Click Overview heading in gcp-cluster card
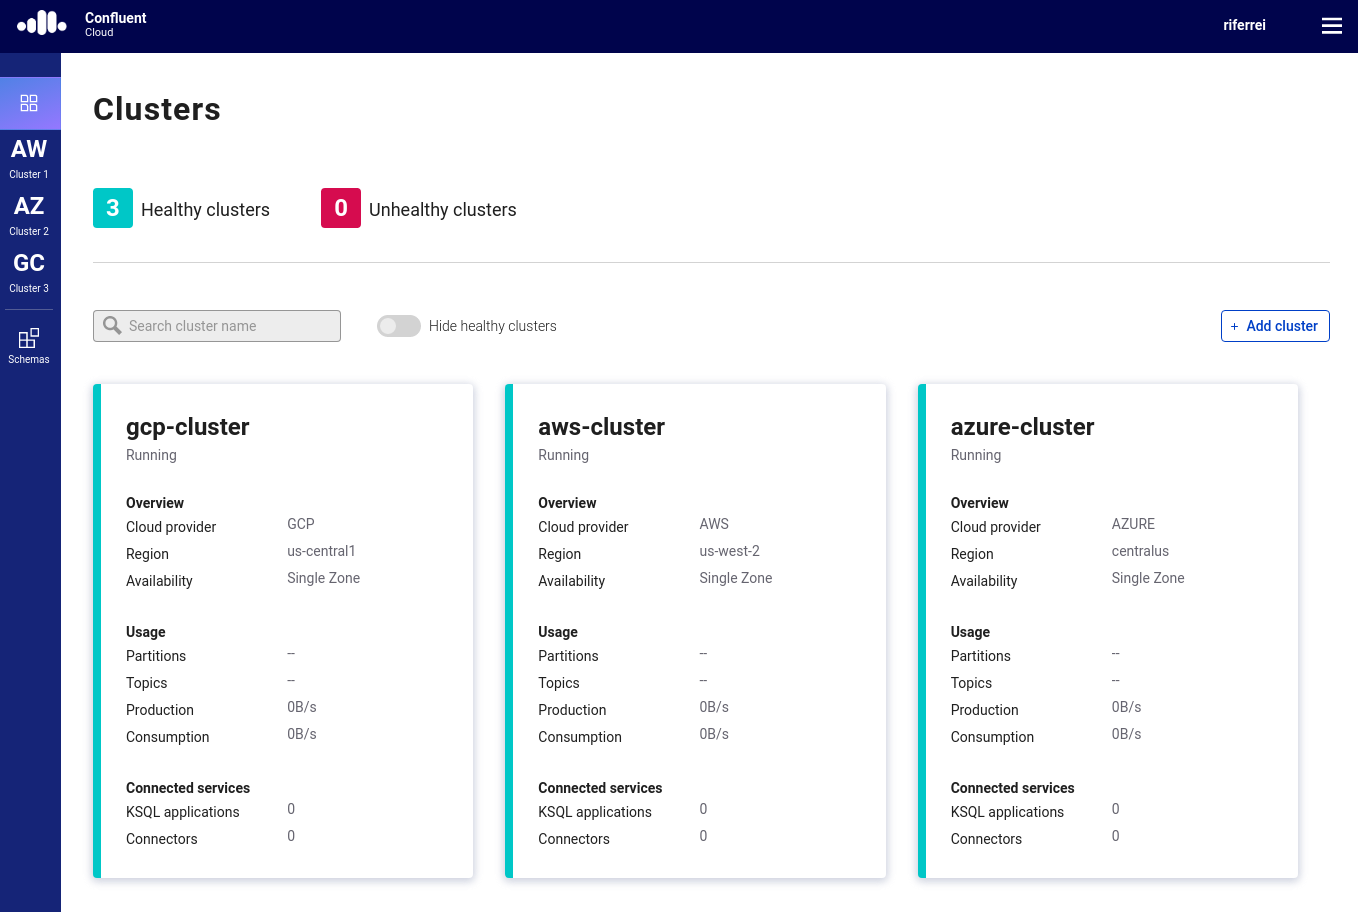 tap(155, 503)
